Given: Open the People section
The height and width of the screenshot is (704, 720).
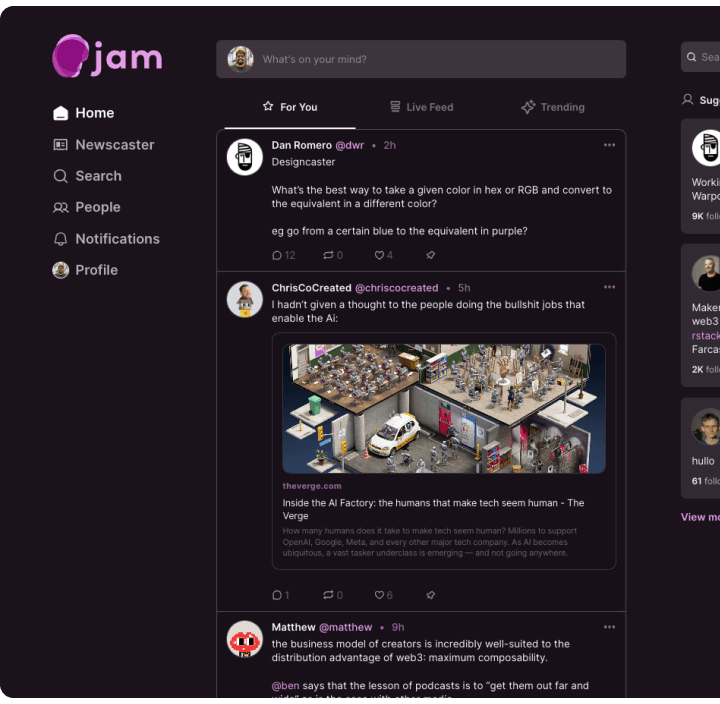Looking at the screenshot, I should pyautogui.click(x=87, y=207).
